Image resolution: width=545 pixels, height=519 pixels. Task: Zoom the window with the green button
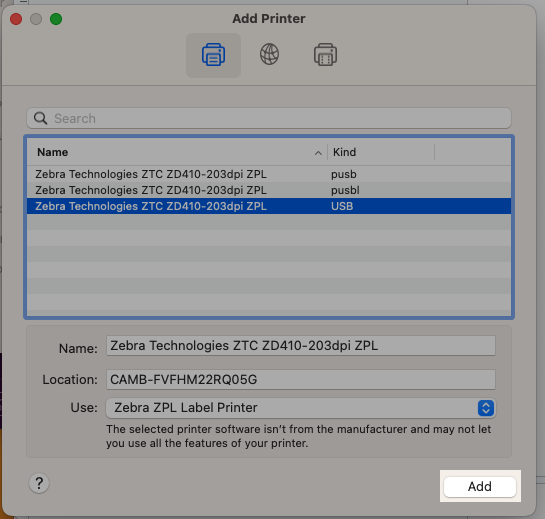click(56, 19)
